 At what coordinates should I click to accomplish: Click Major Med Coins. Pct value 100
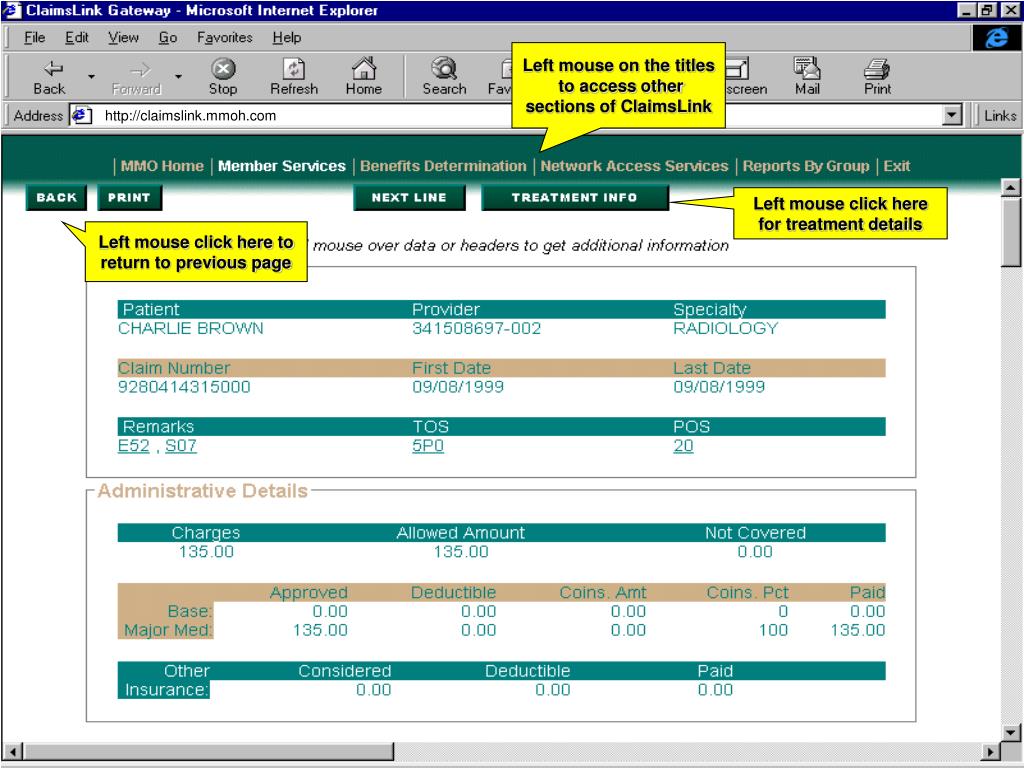(x=773, y=630)
